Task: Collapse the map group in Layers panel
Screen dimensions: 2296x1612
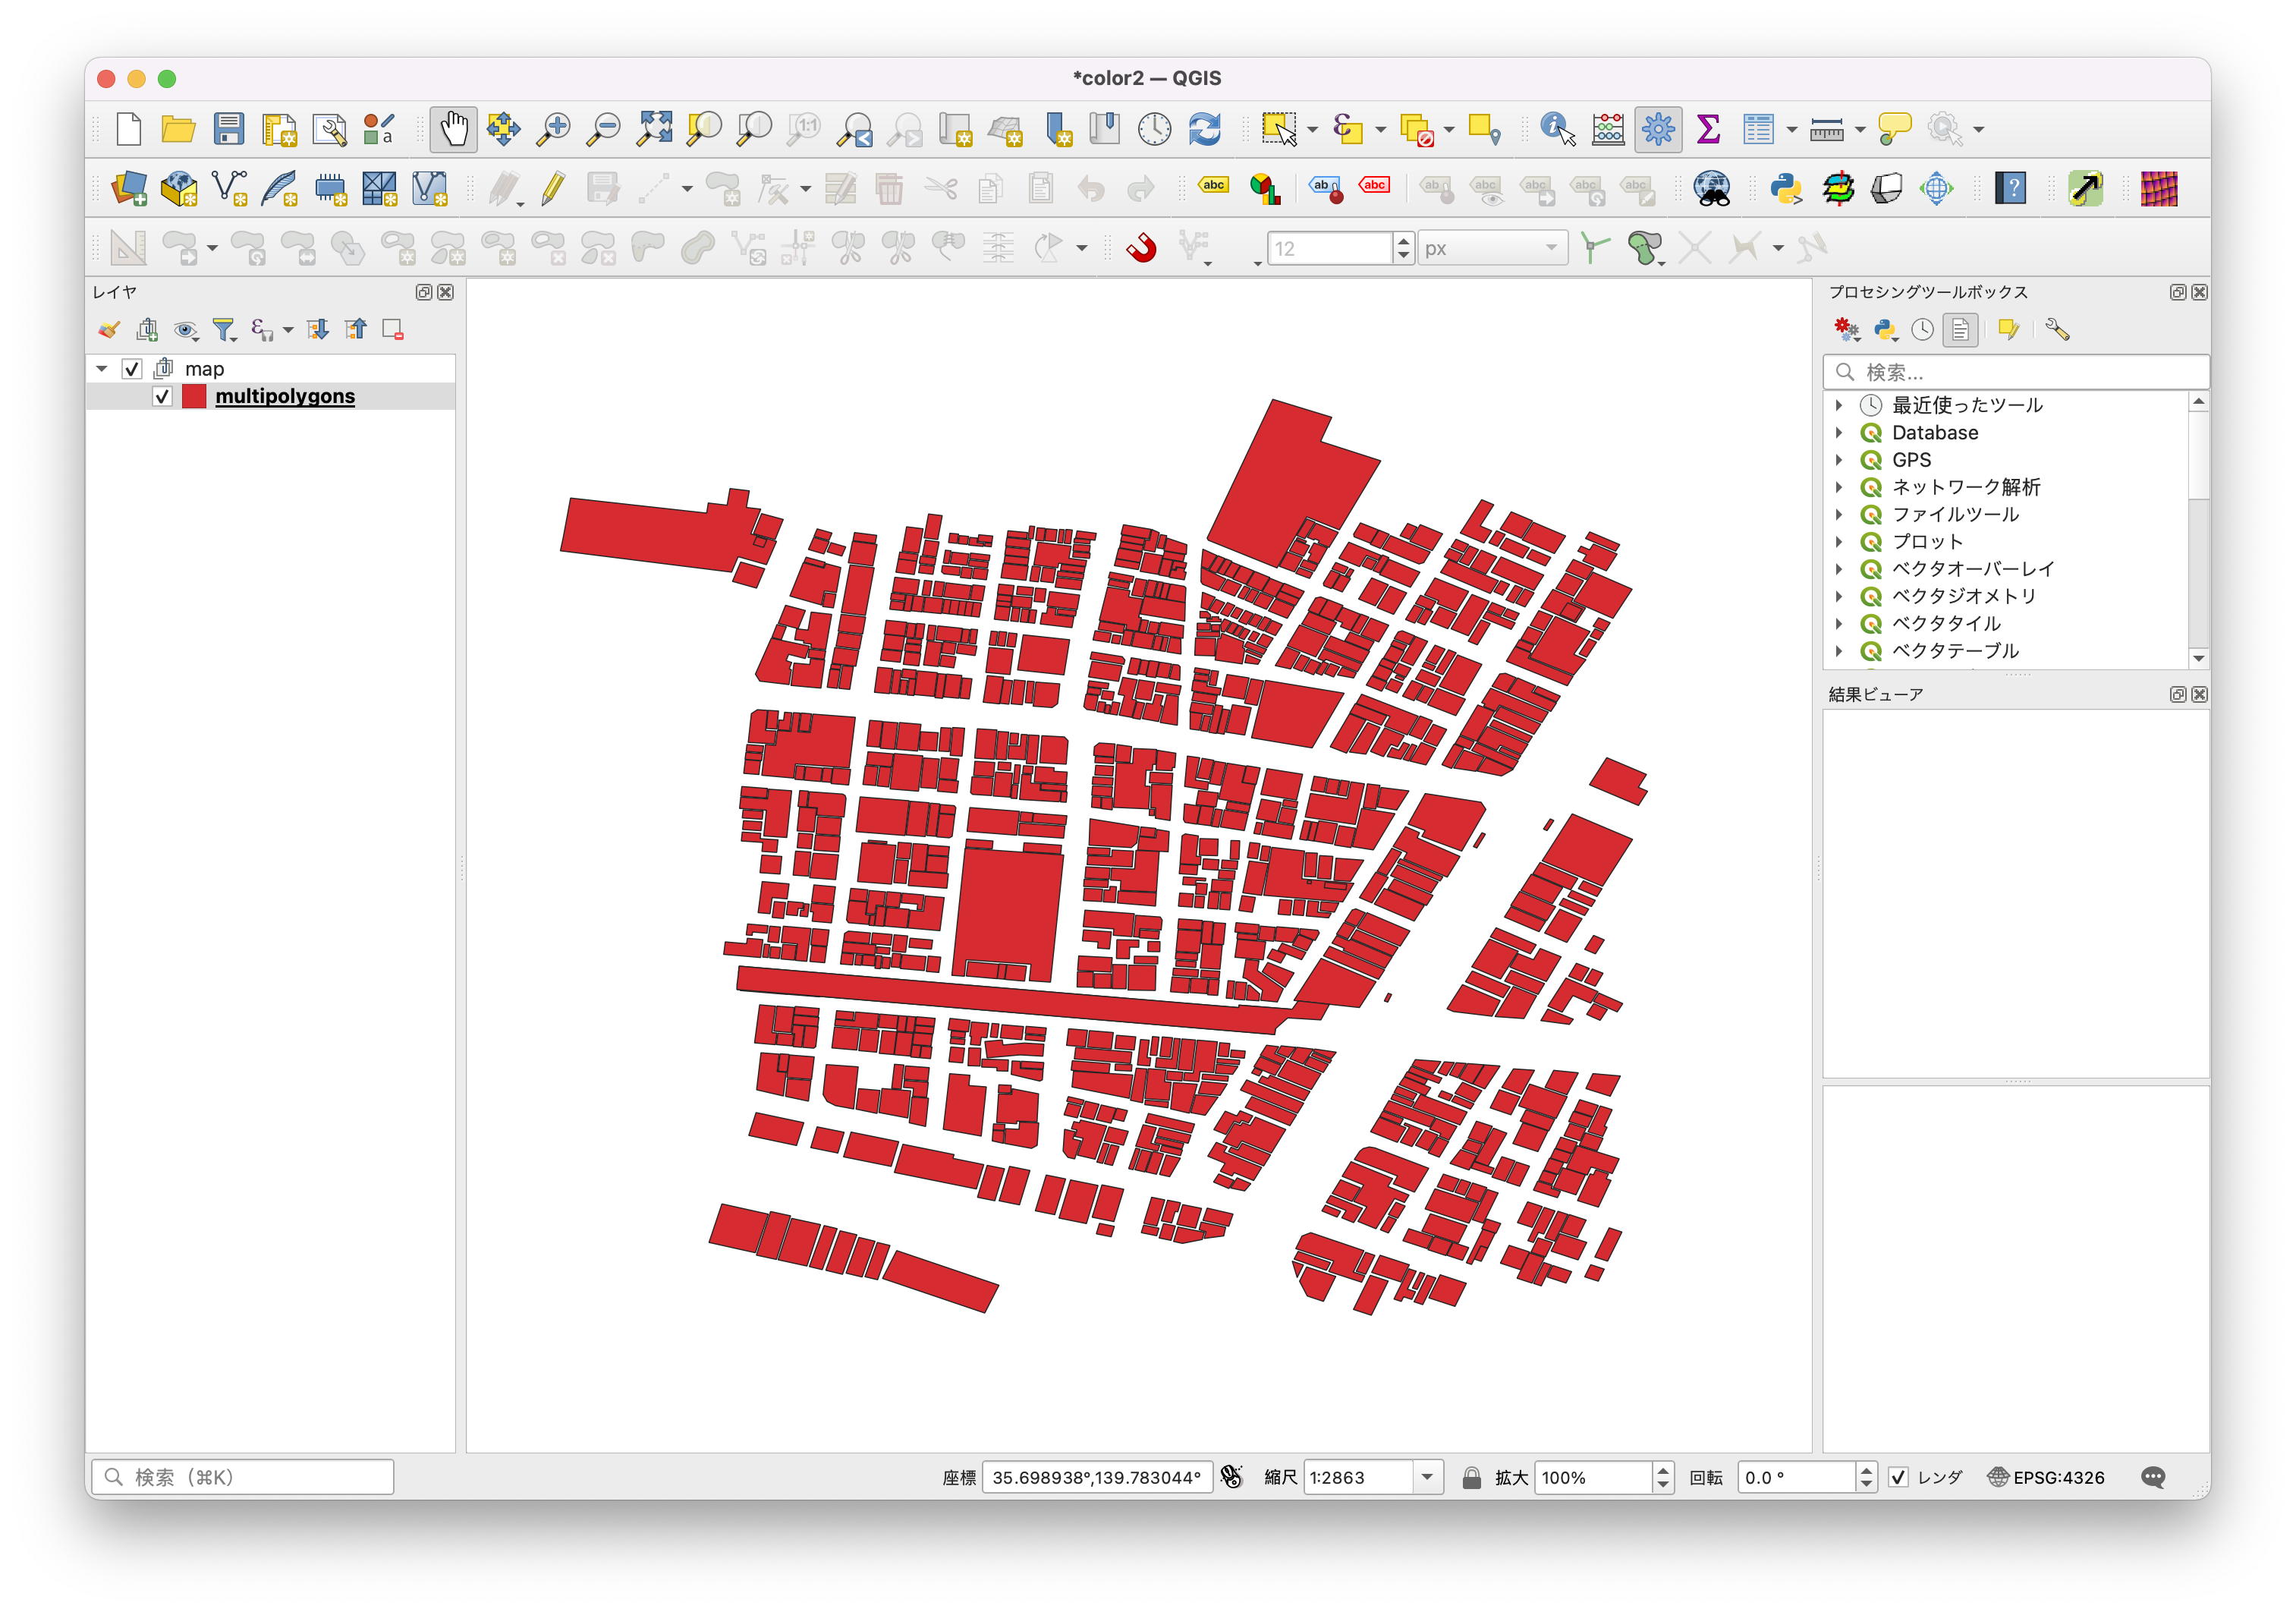Action: point(101,368)
